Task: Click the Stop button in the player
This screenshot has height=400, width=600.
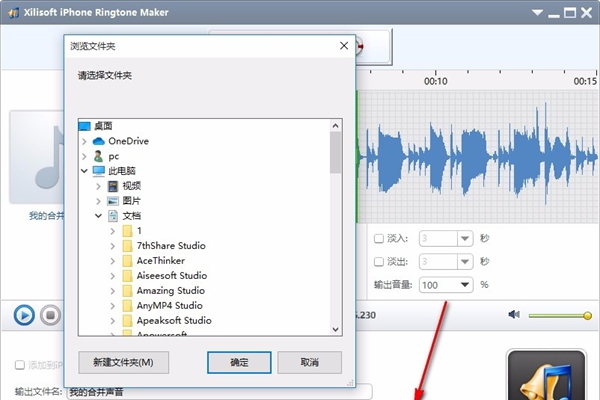Action: coord(50,315)
